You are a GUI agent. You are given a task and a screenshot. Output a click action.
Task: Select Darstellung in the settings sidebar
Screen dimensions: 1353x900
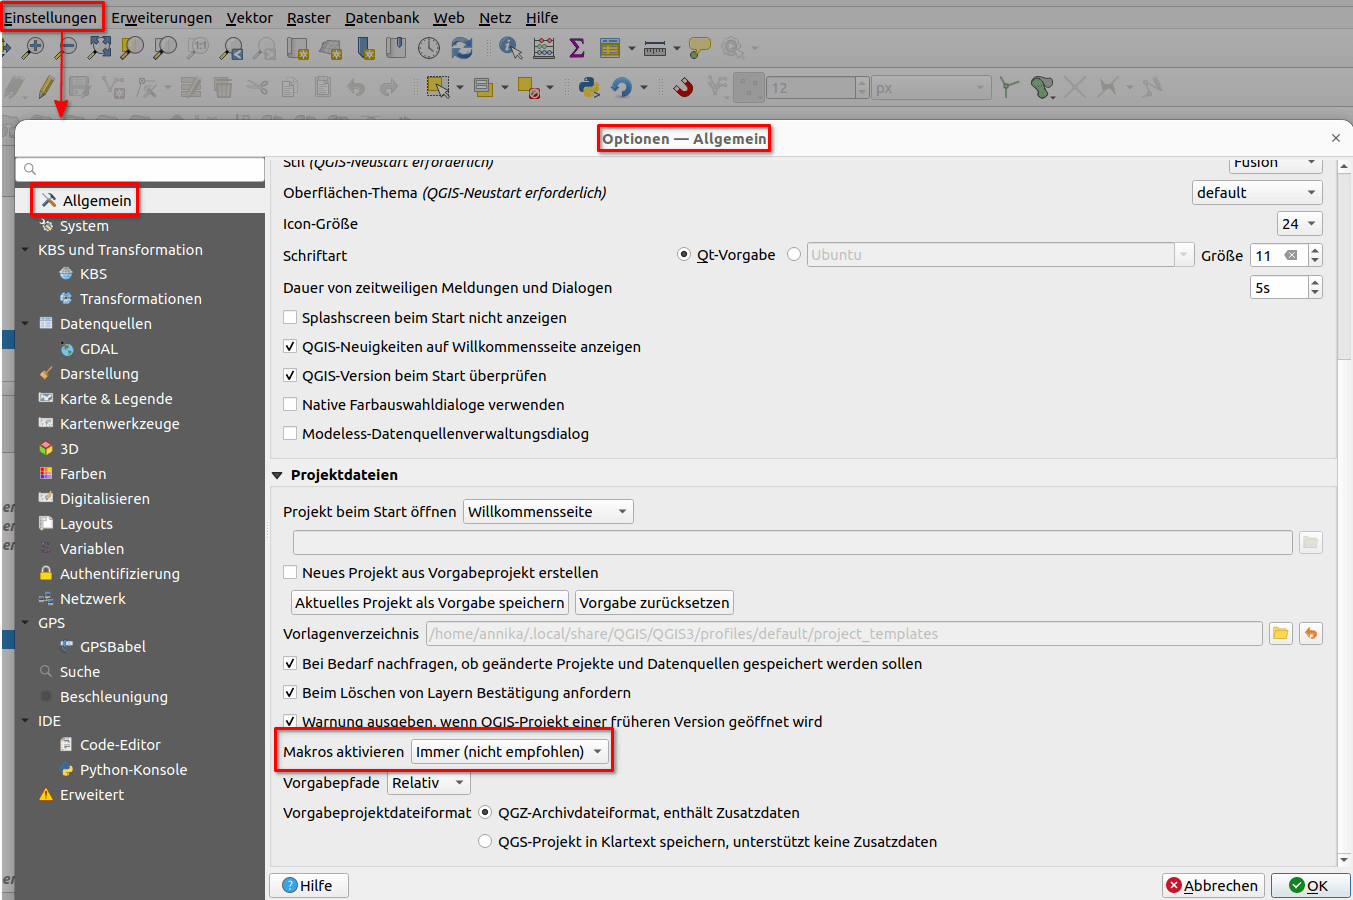[x=99, y=374]
